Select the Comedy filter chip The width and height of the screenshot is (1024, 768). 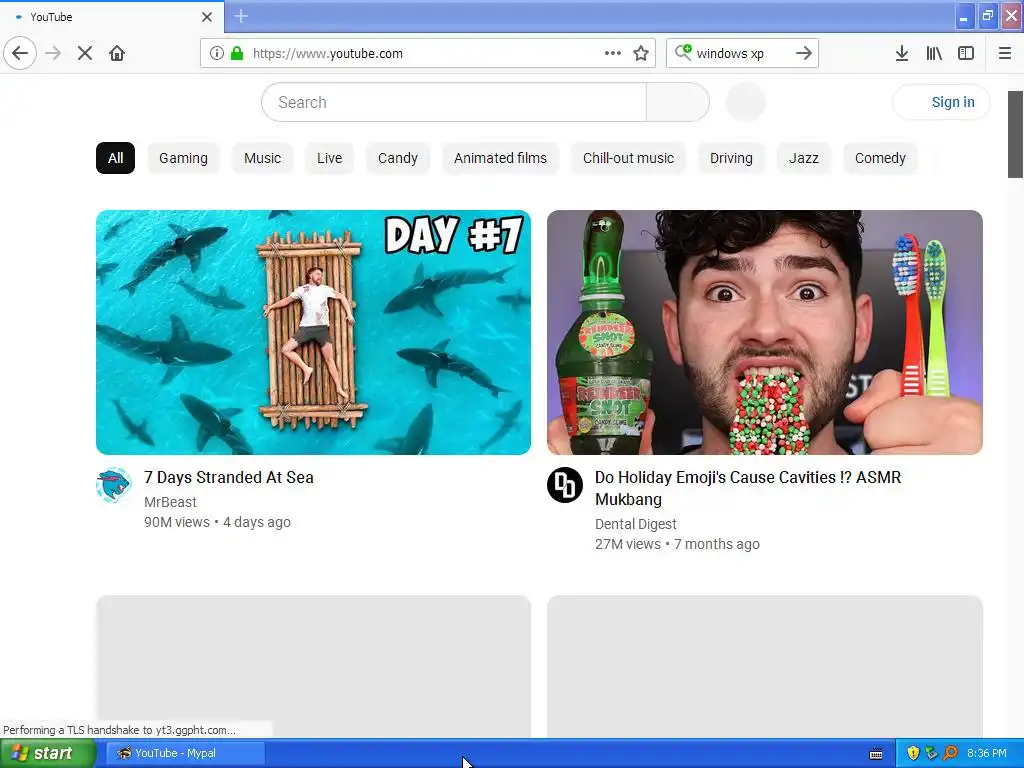(x=880, y=158)
